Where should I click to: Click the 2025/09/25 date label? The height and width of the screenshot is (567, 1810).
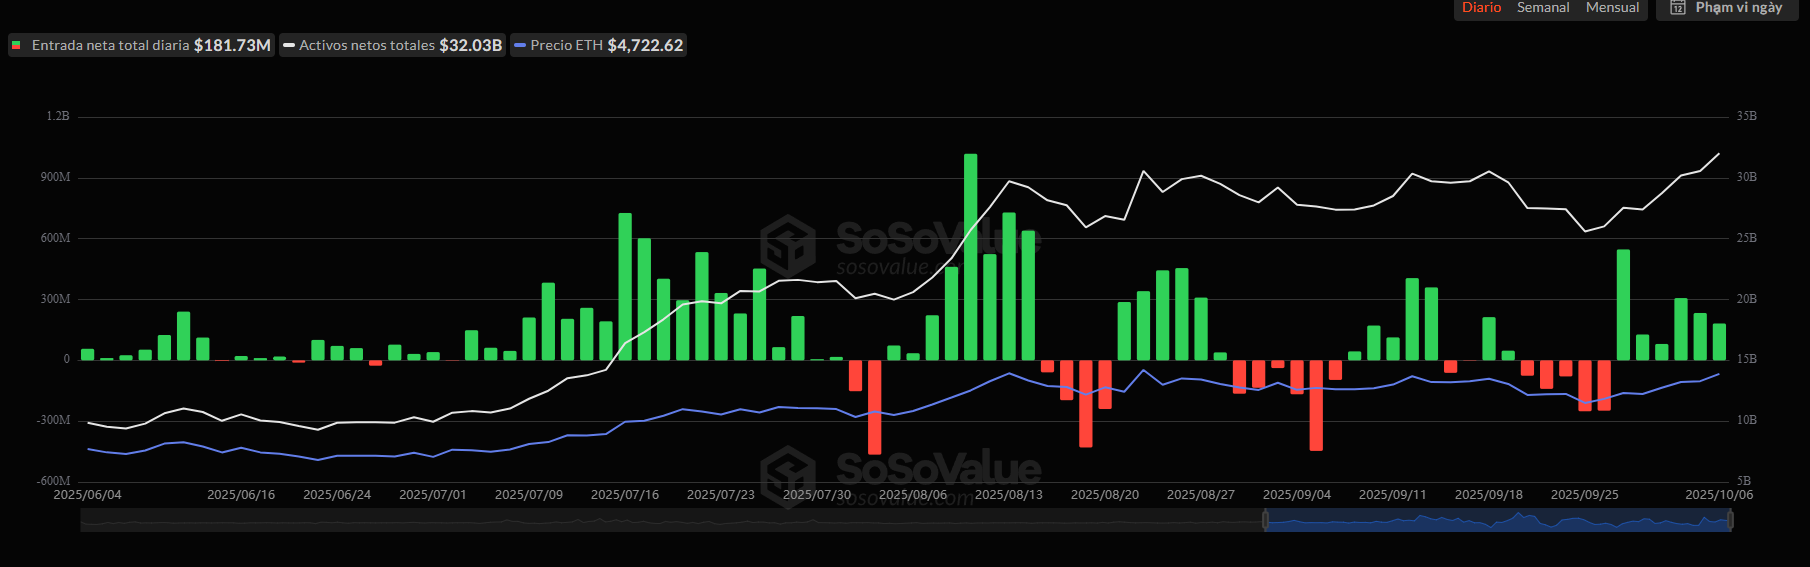[1585, 495]
